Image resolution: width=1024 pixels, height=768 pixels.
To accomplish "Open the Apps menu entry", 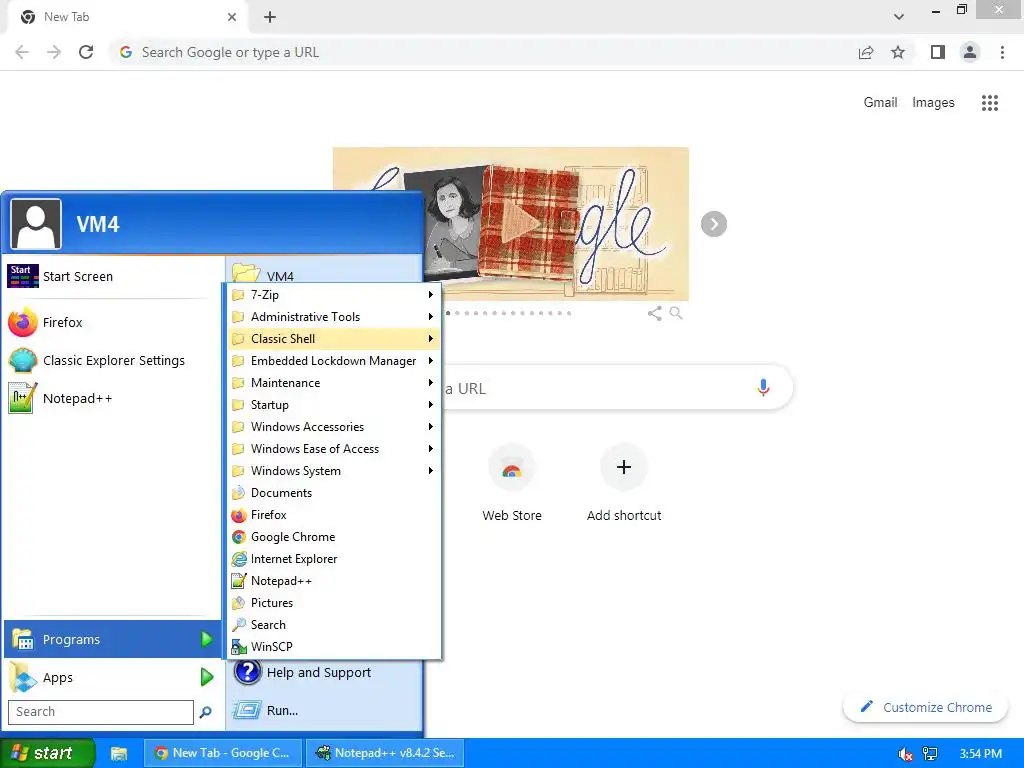I will pyautogui.click(x=112, y=677).
